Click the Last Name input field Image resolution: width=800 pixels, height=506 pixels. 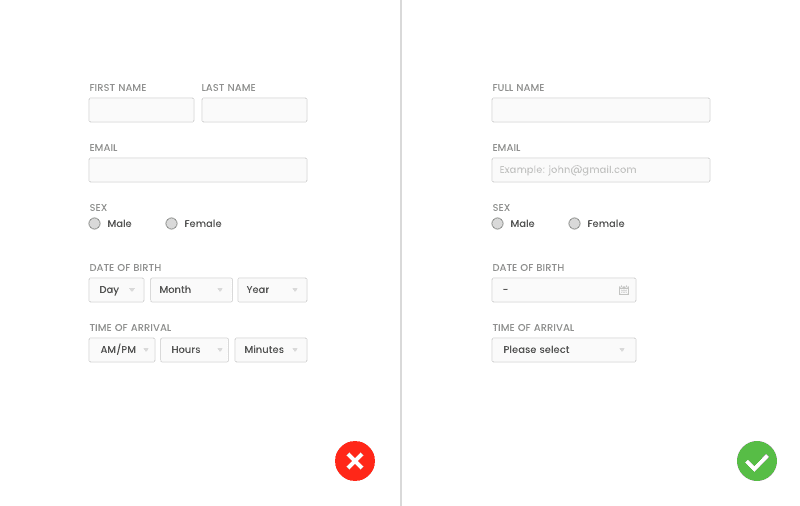coord(254,110)
